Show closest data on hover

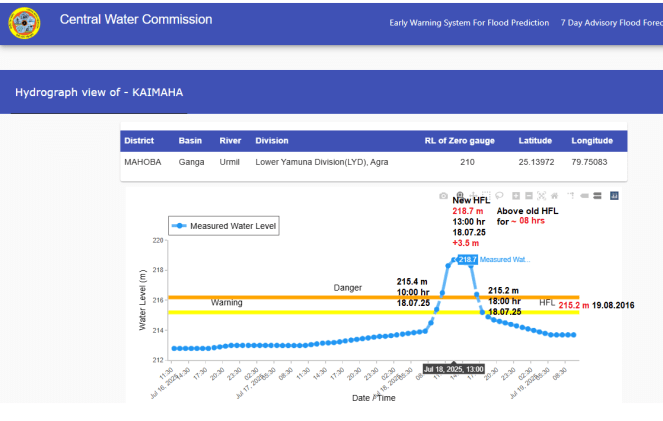(583, 196)
